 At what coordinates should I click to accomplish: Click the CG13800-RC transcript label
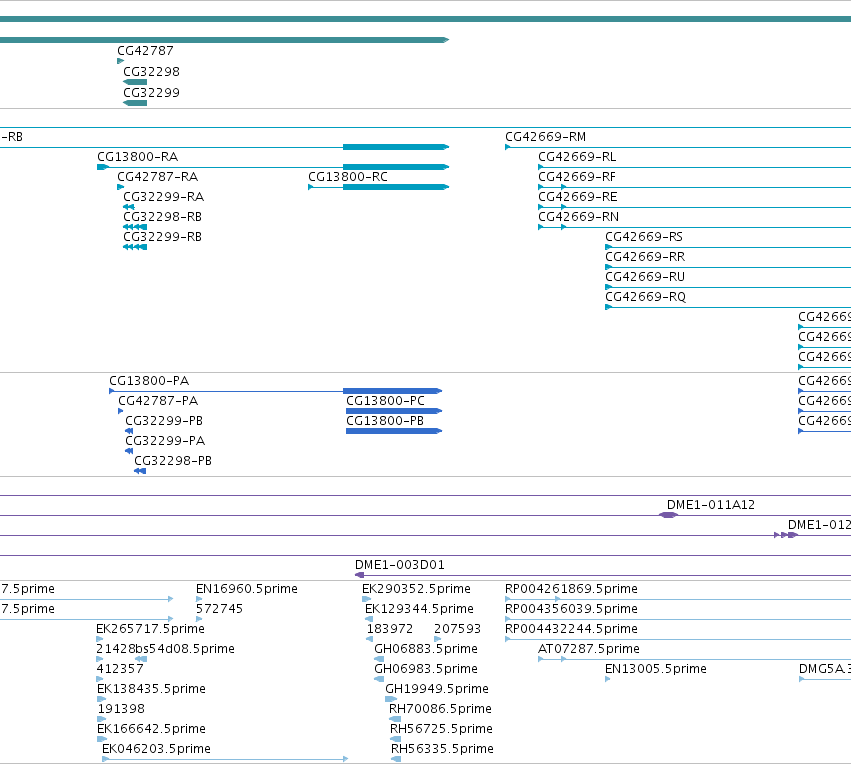(x=348, y=177)
